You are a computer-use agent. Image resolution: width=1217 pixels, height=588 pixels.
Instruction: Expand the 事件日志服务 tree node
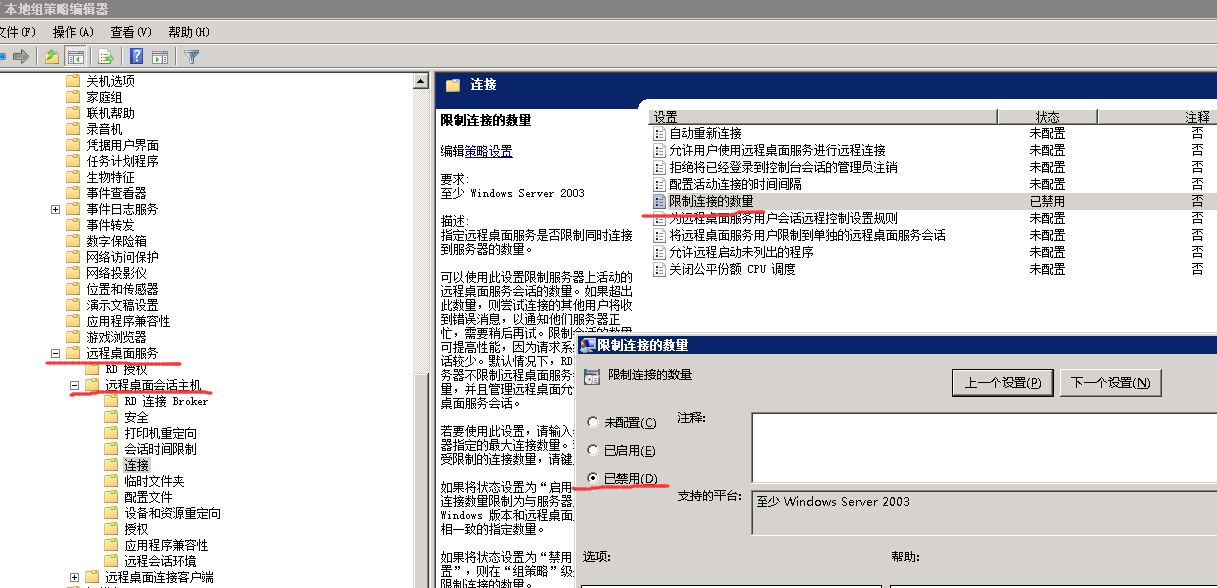pos(55,209)
